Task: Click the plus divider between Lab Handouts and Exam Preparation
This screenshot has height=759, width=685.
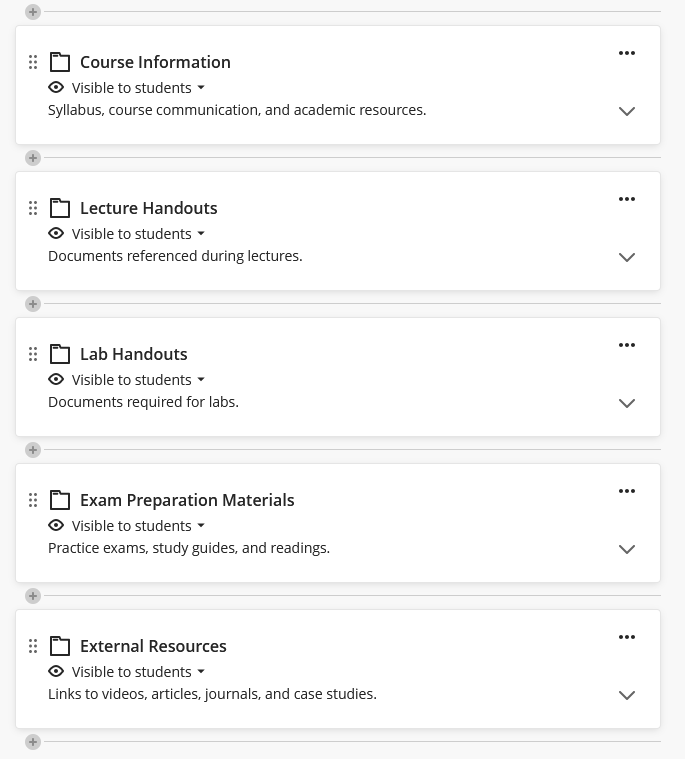Action: (33, 450)
